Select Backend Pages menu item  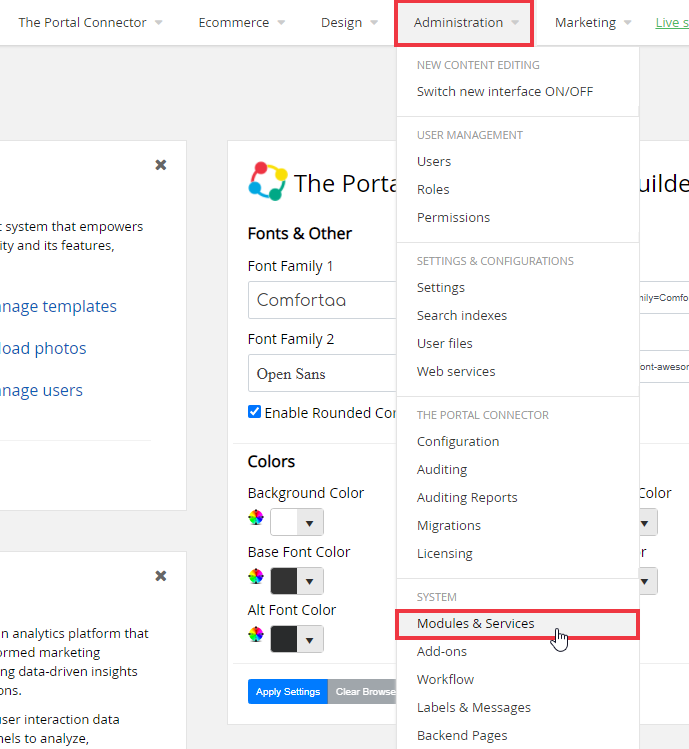point(462,736)
